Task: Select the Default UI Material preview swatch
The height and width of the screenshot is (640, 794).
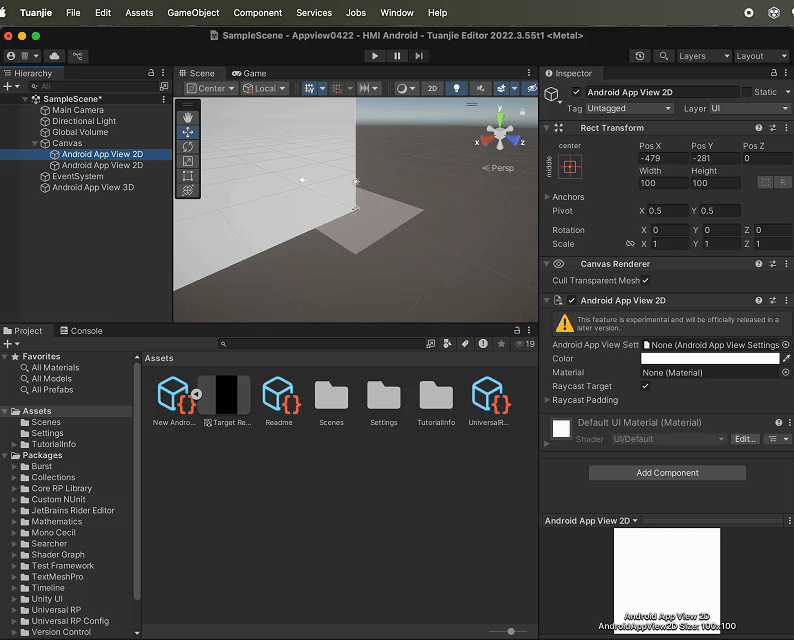Action: (561, 428)
